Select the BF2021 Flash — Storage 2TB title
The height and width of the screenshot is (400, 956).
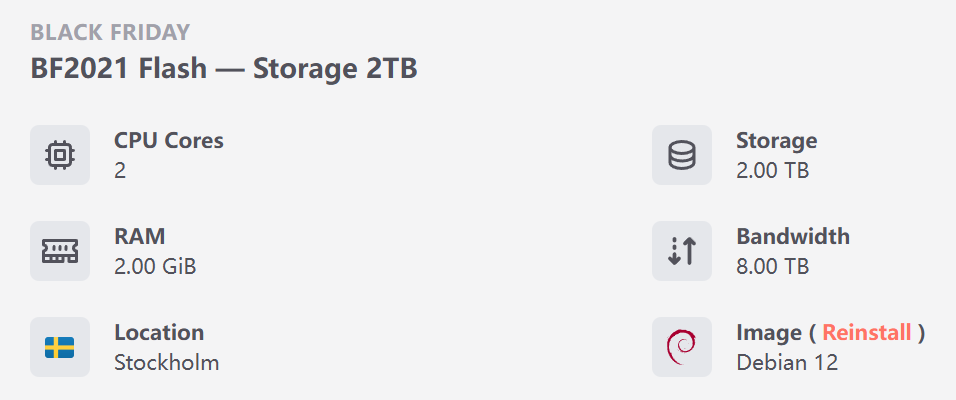point(224,68)
